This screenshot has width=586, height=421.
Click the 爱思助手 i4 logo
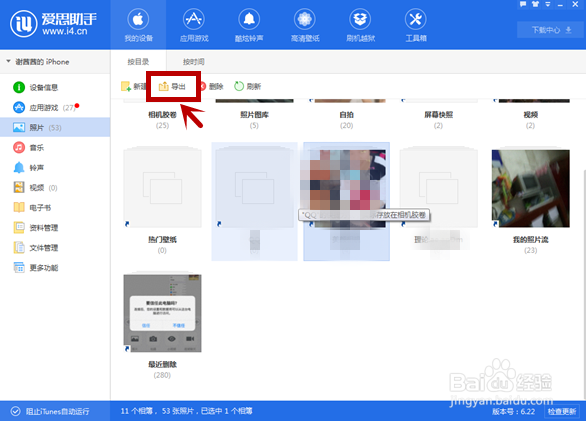coord(53,24)
